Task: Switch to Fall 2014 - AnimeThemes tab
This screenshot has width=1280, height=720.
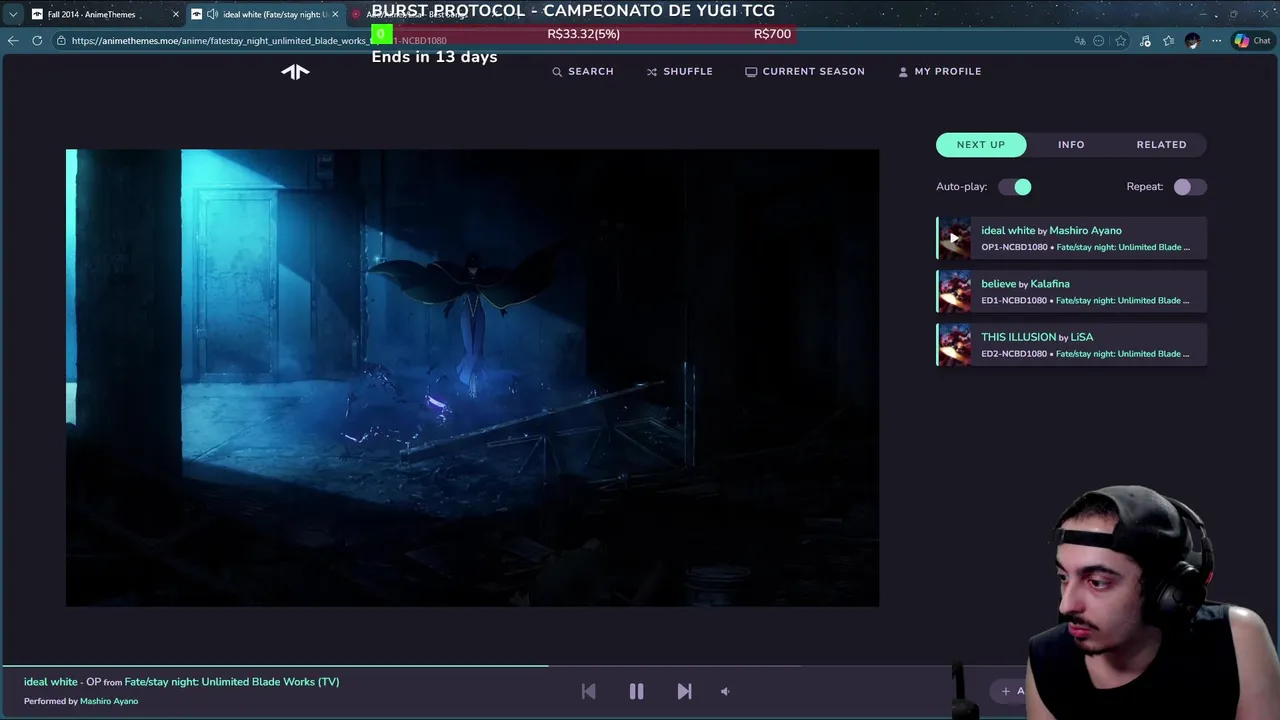Action: click(x=92, y=14)
